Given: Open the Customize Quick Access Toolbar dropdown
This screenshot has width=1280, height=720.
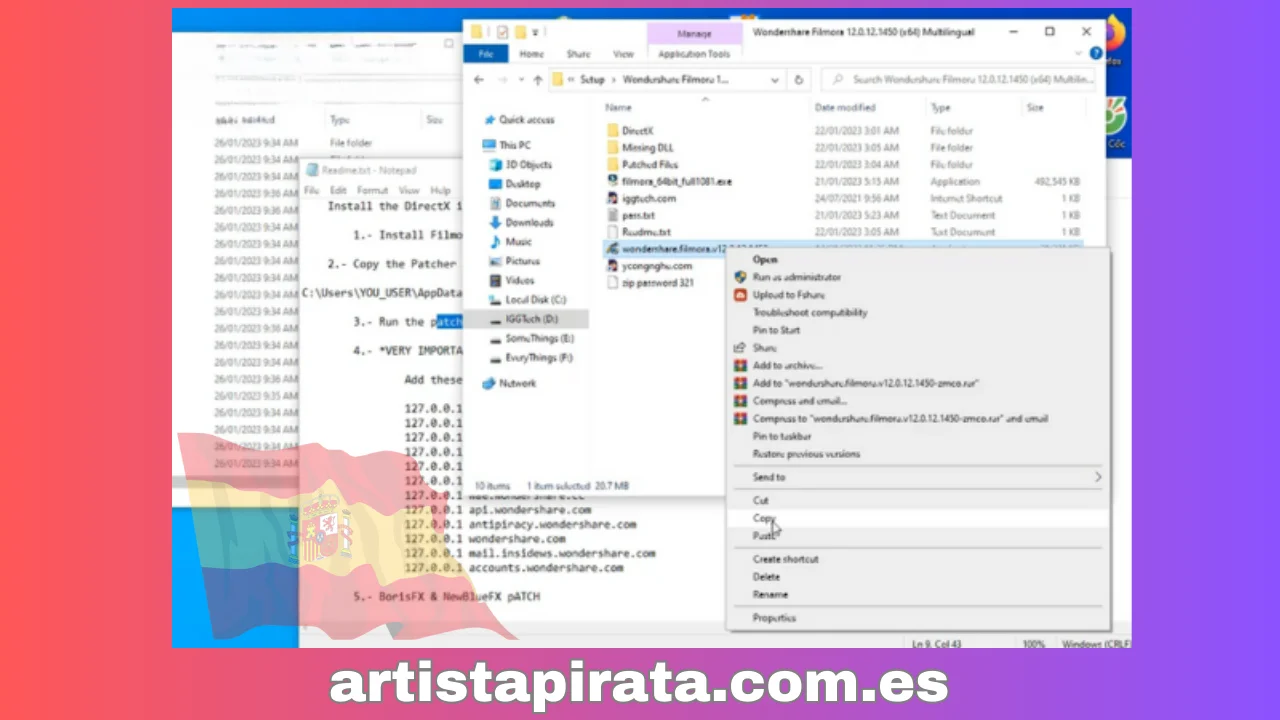Looking at the screenshot, I should tap(536, 33).
